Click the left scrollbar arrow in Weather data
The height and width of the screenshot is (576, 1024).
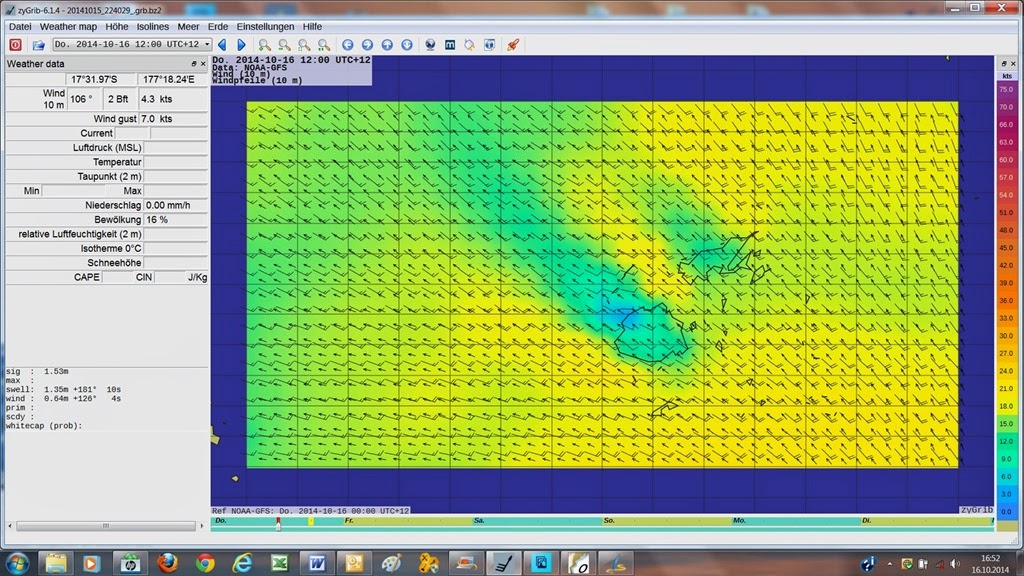coord(10,525)
